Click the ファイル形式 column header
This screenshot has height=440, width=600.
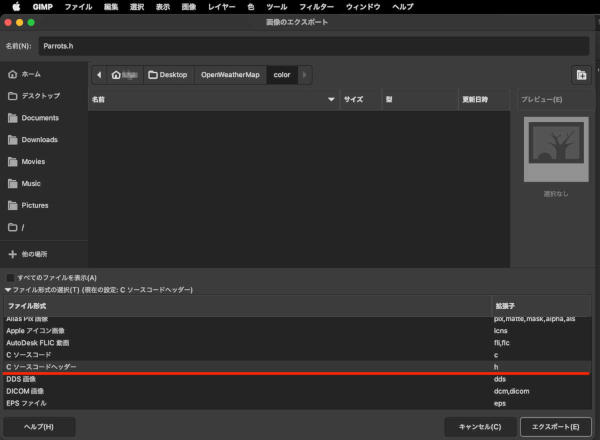coord(247,306)
